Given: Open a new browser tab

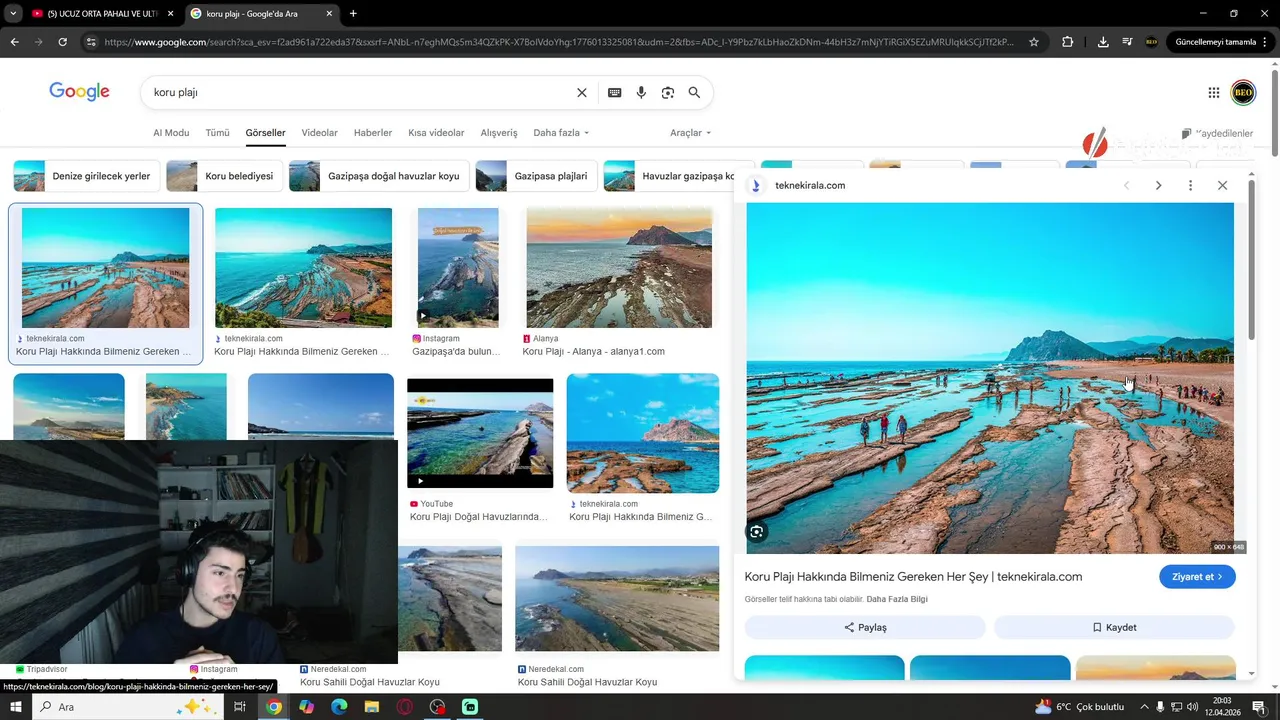Looking at the screenshot, I should [353, 14].
